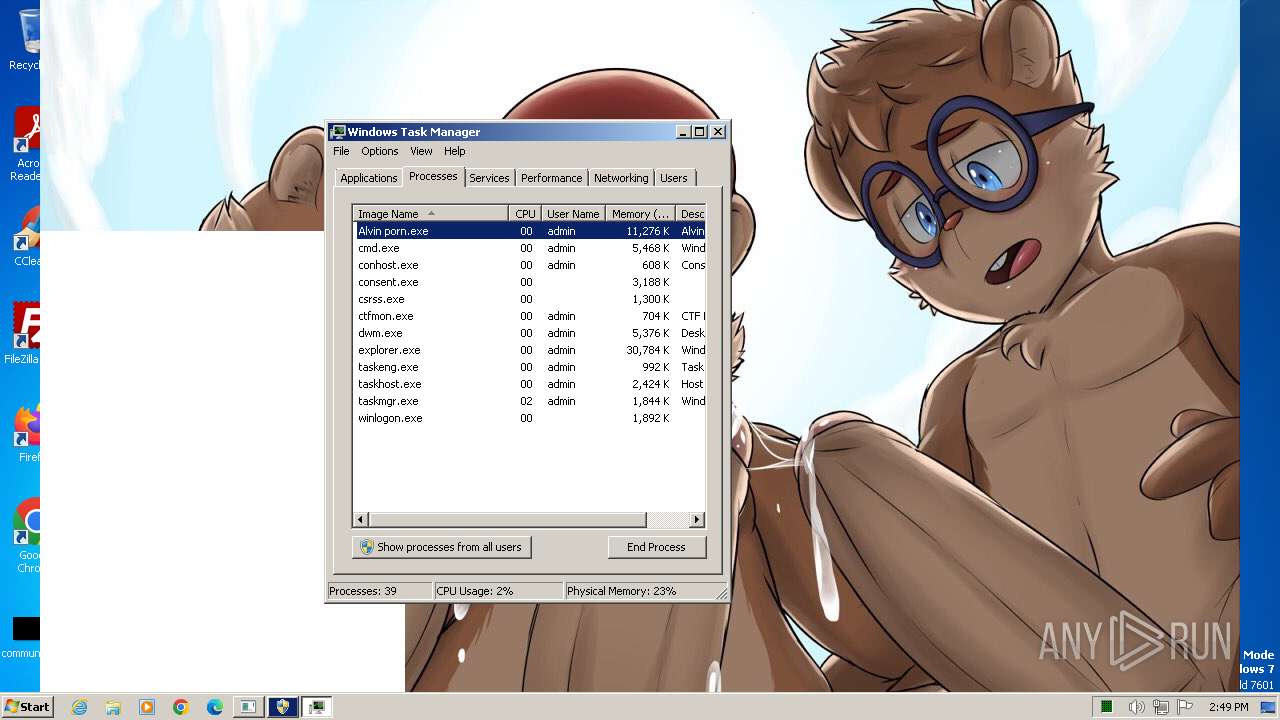Open the Options menu
Viewport: 1280px width, 720px height.
tap(379, 151)
